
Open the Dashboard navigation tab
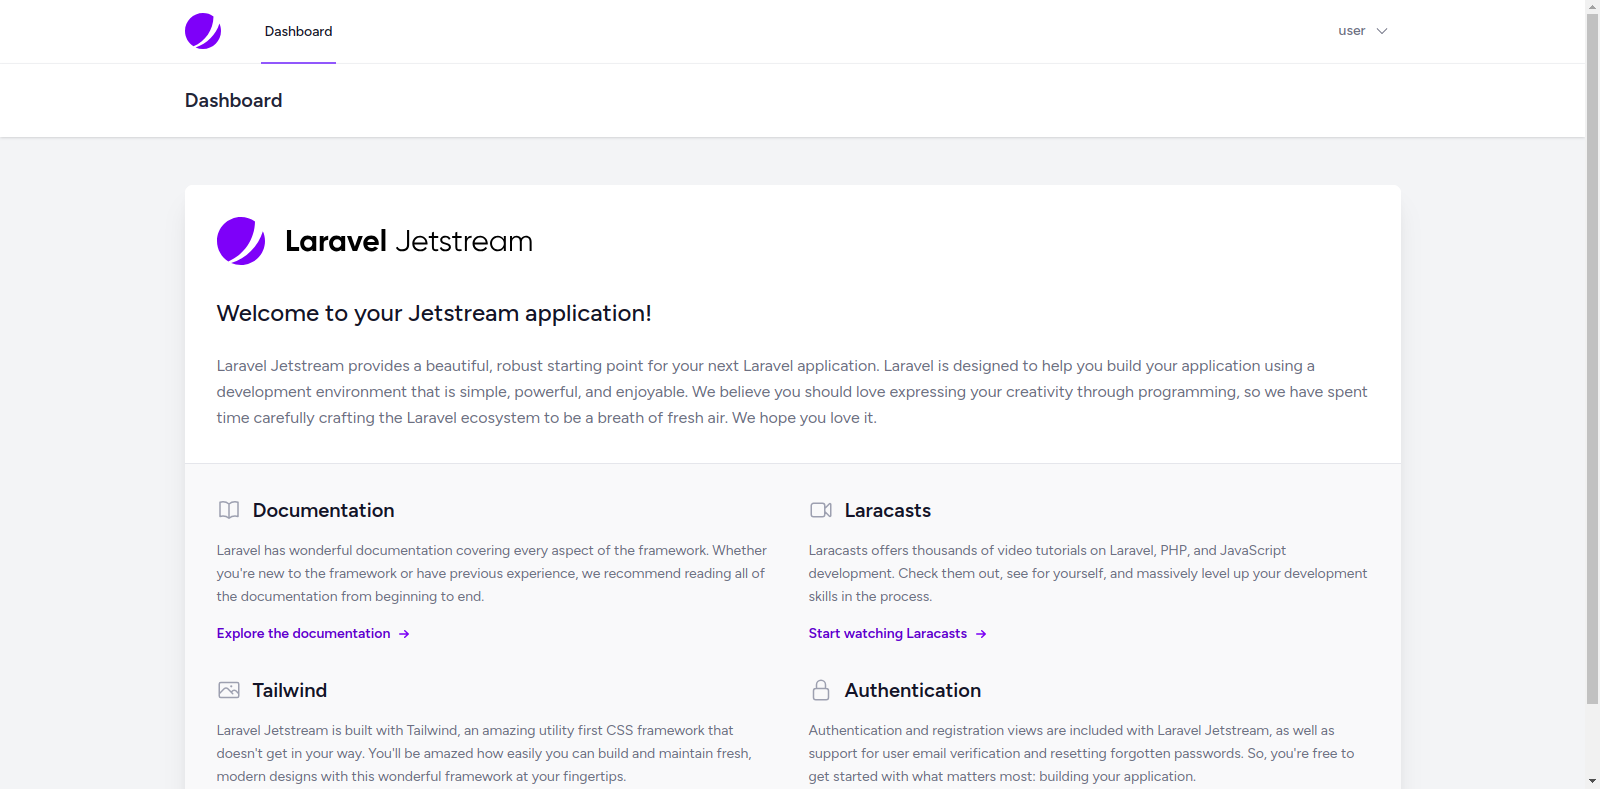tap(298, 32)
